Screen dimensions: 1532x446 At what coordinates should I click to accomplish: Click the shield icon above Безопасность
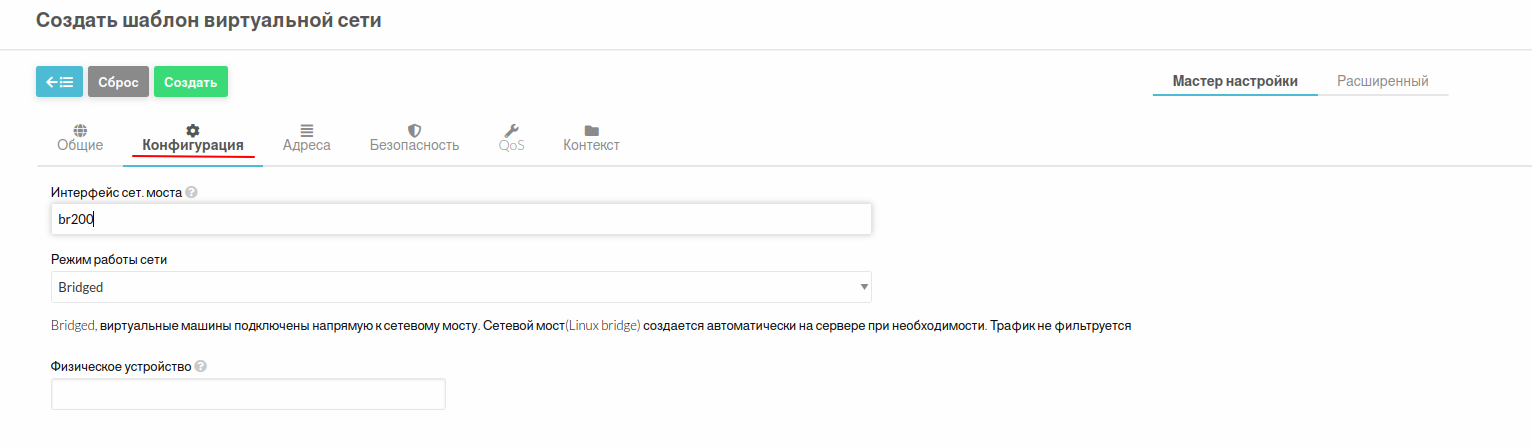414,130
